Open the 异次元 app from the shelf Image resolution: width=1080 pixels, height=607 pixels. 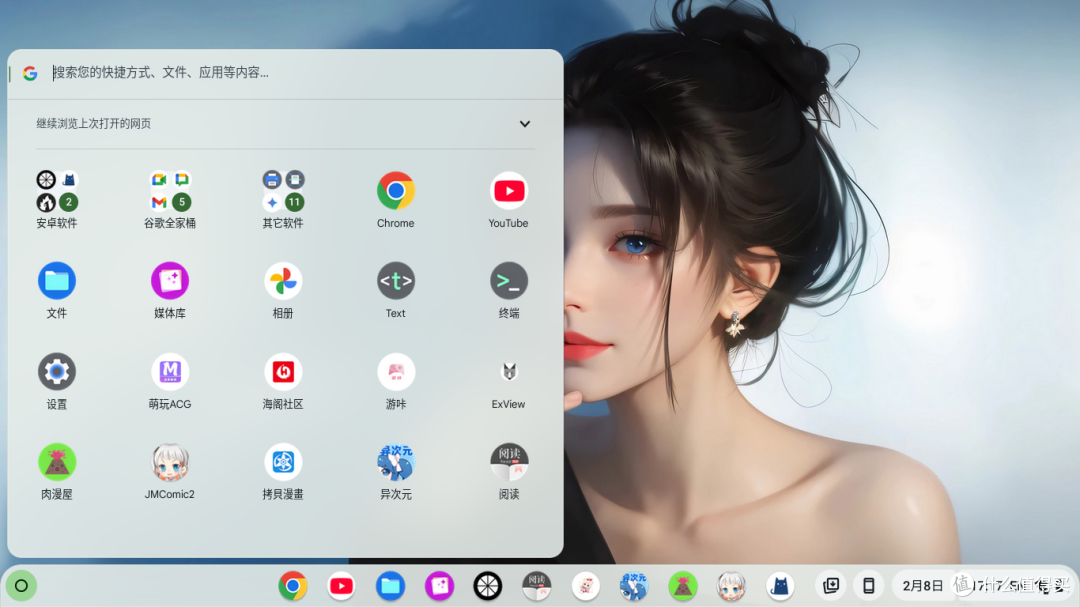[x=634, y=586]
